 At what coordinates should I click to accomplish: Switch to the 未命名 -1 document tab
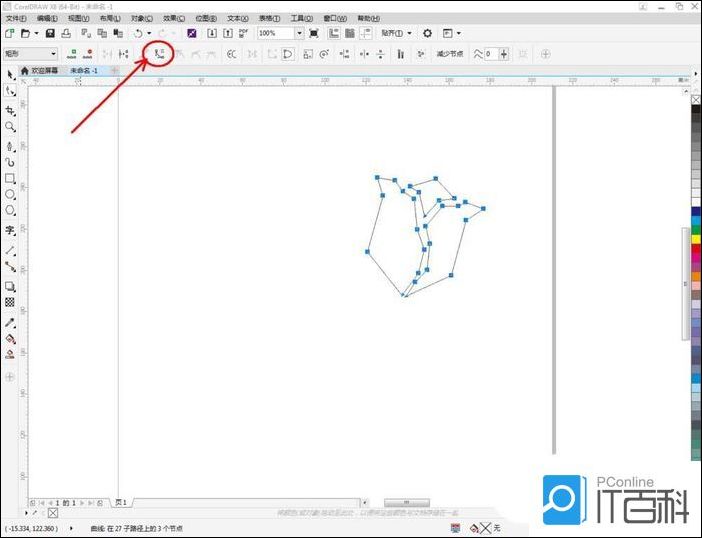point(84,71)
